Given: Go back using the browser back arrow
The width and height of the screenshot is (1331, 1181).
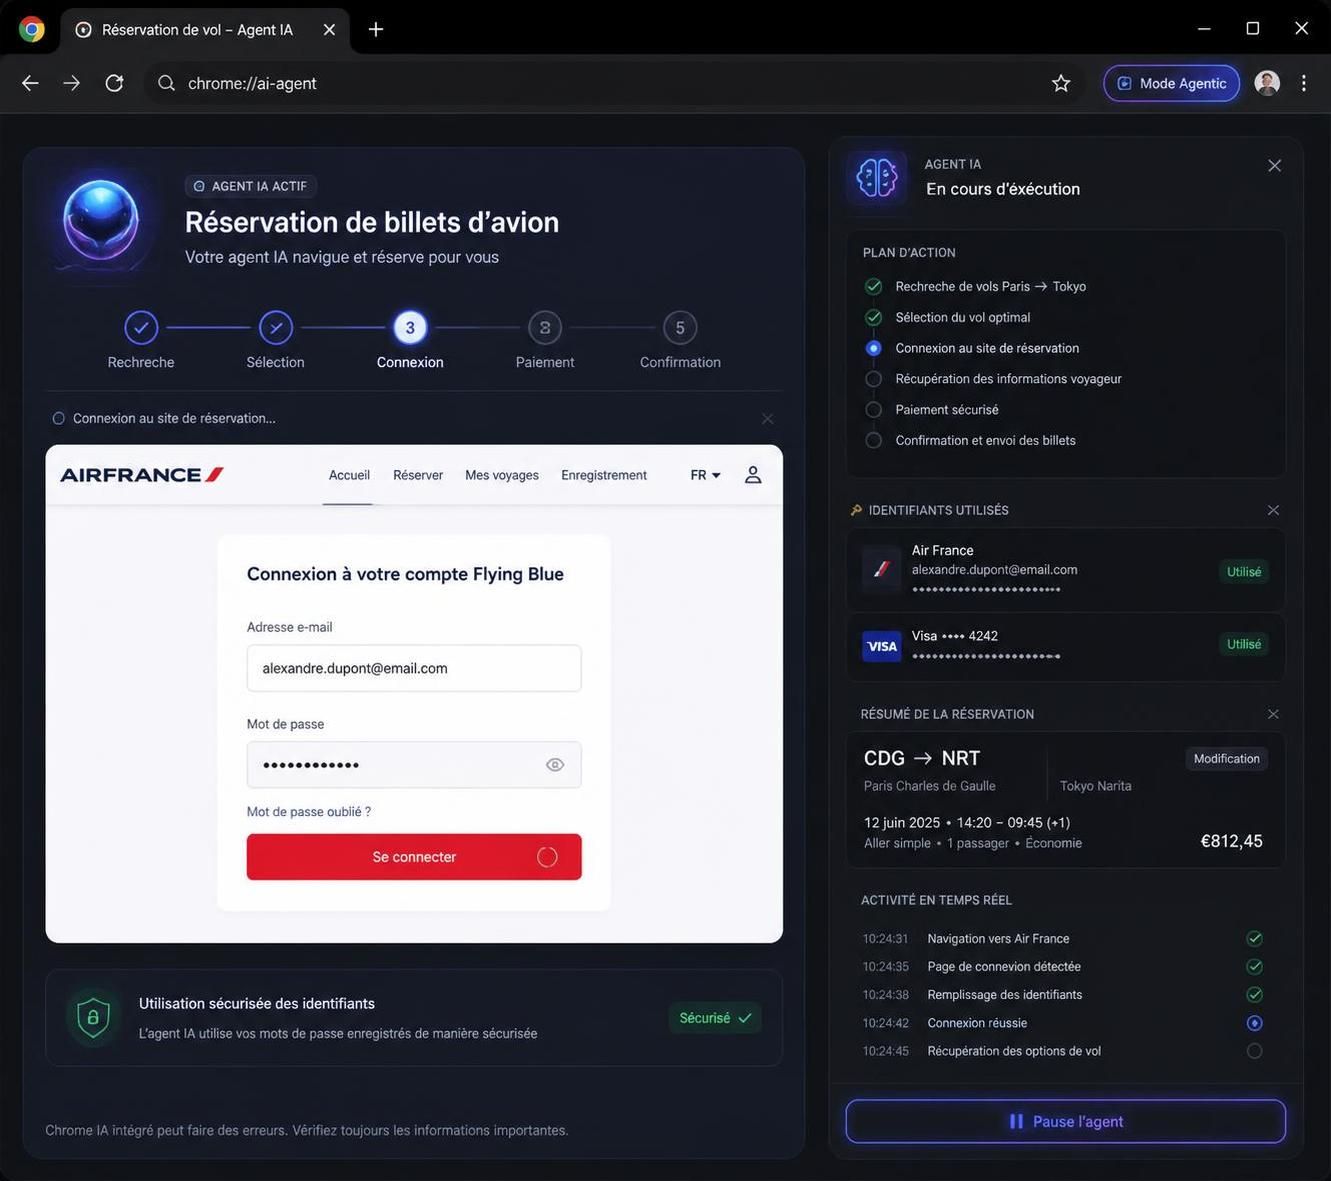Looking at the screenshot, I should click(30, 83).
